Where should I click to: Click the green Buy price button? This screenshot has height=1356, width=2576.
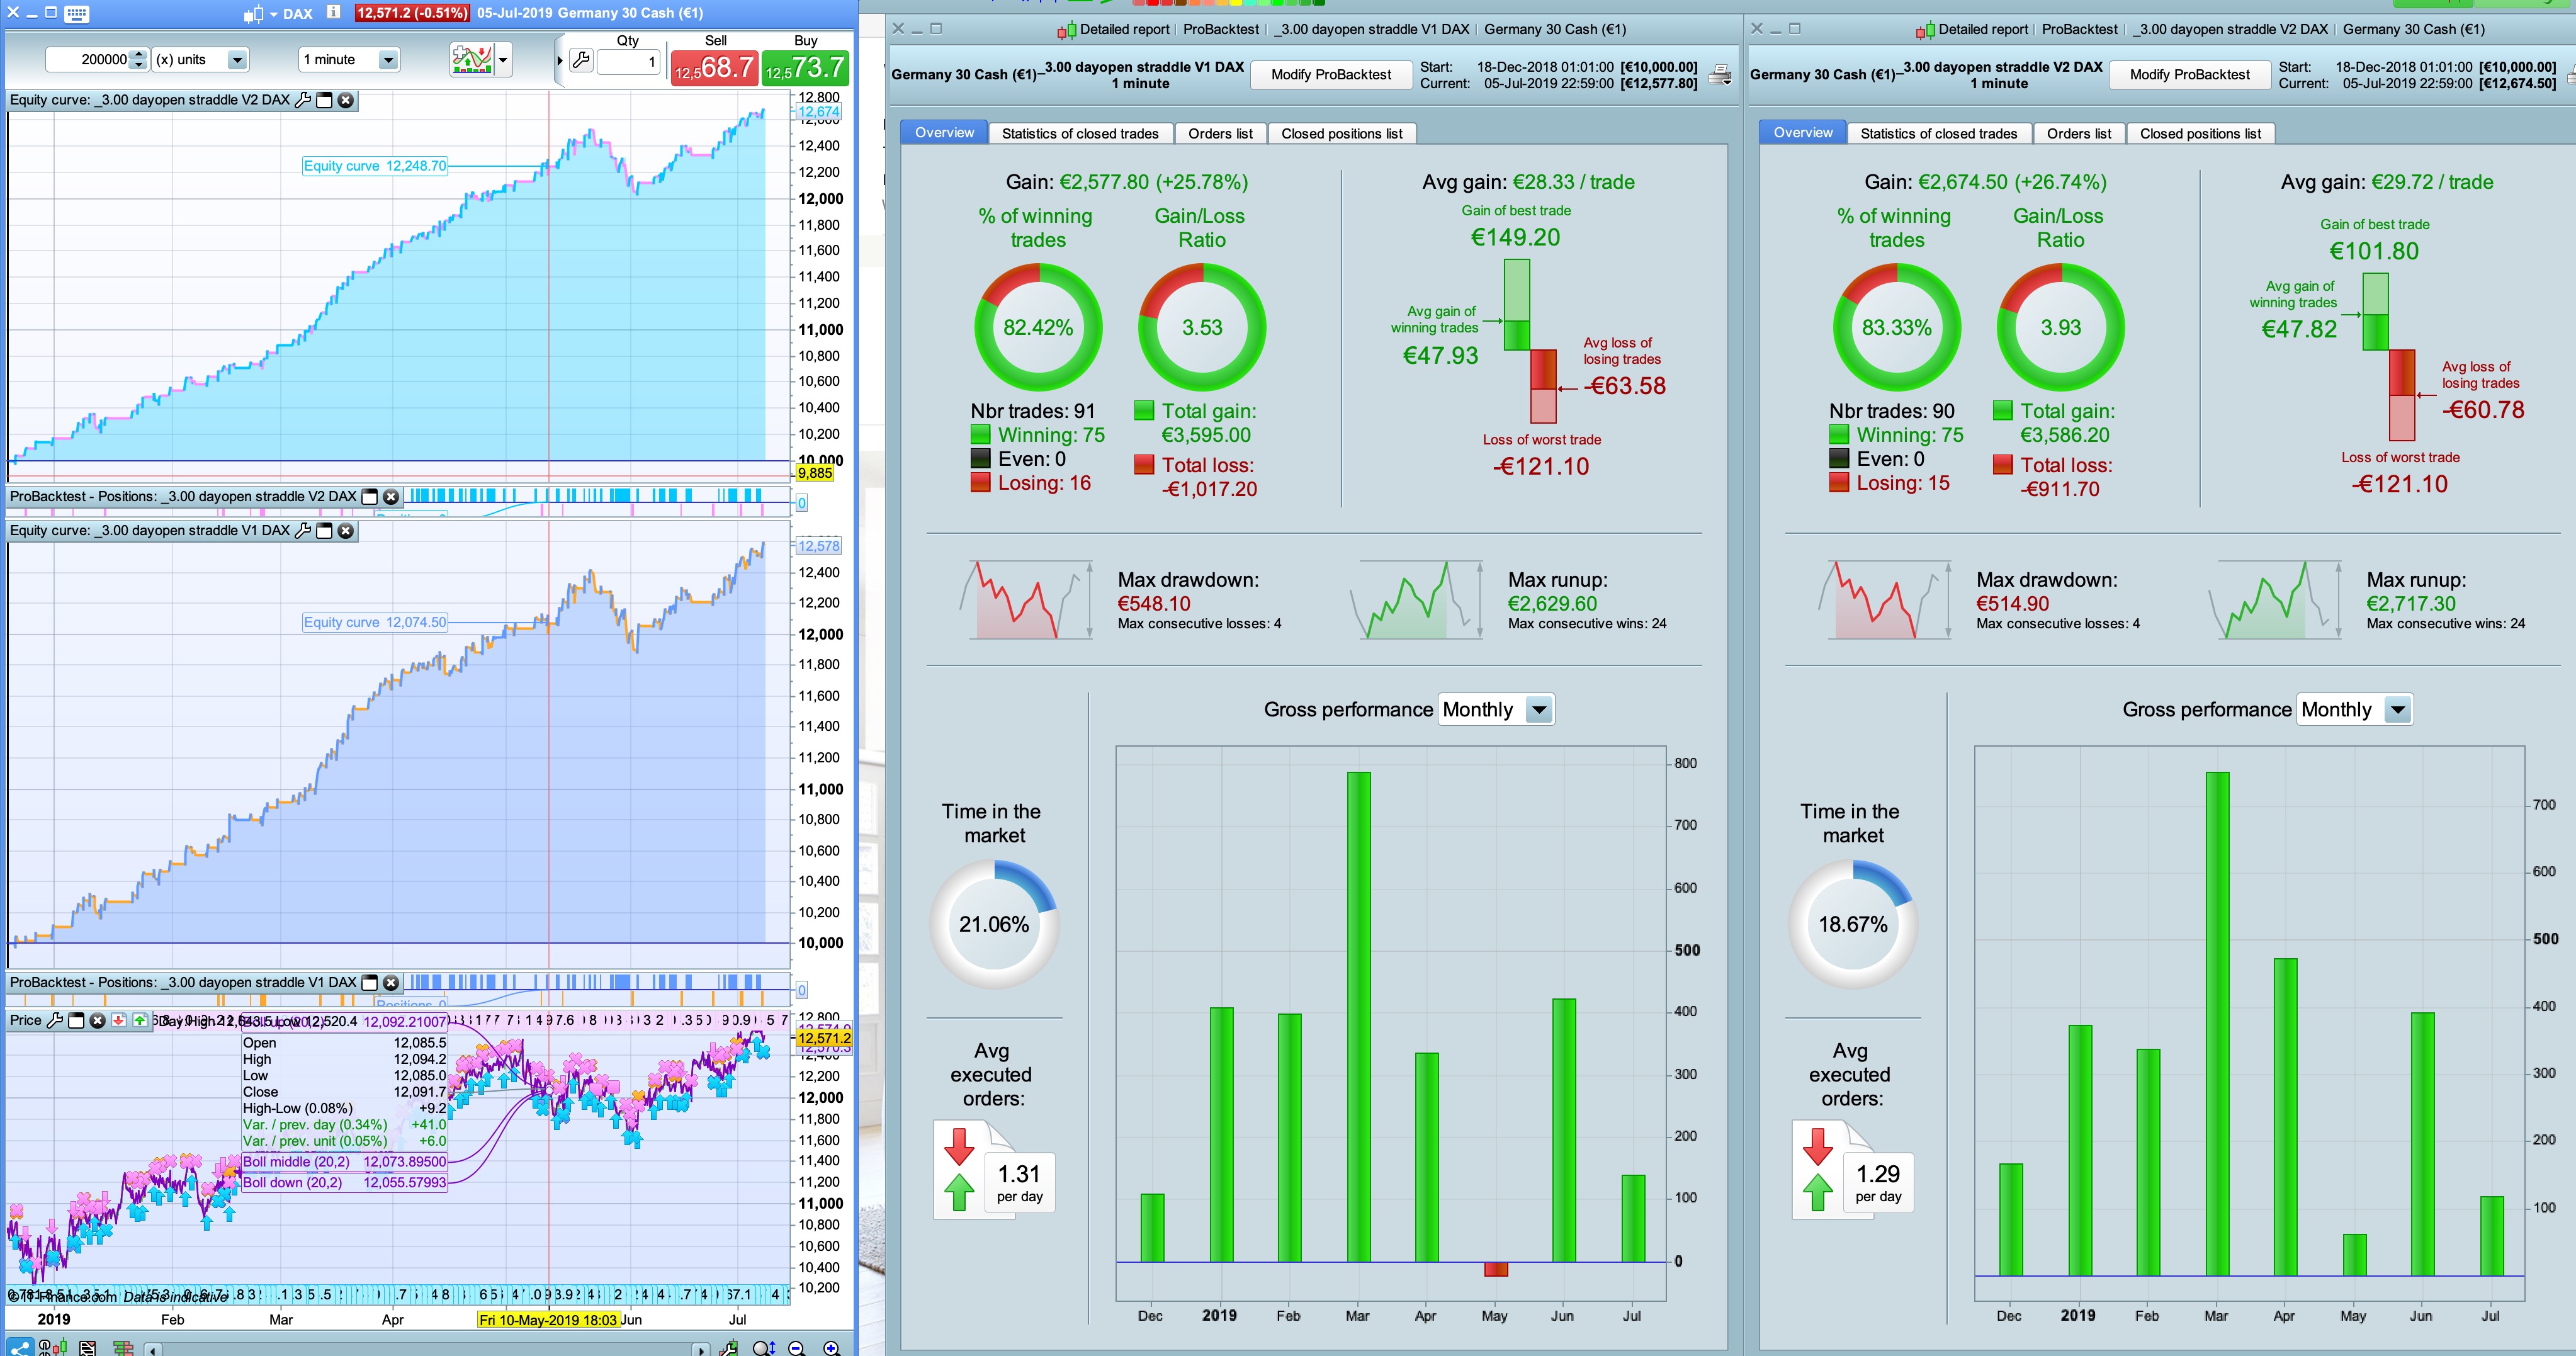tap(805, 67)
